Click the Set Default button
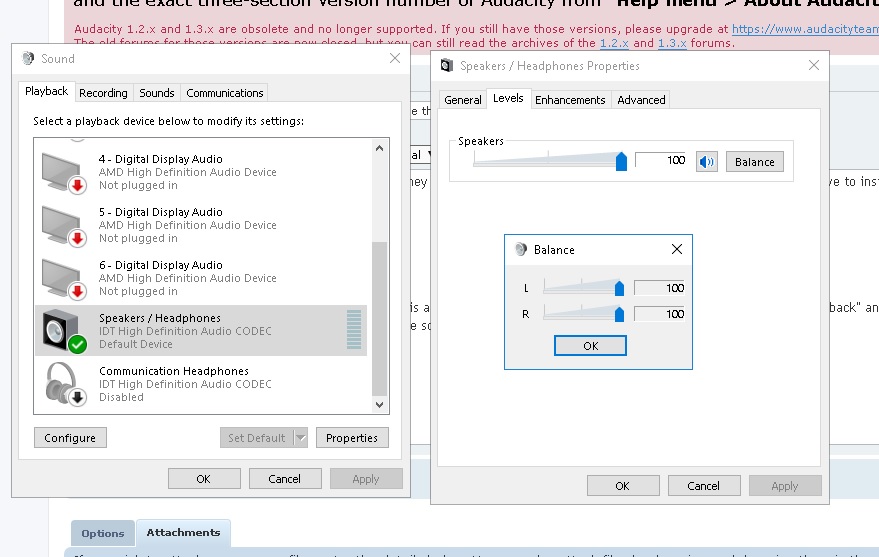Viewport: 879px width, 557px height. point(257,438)
